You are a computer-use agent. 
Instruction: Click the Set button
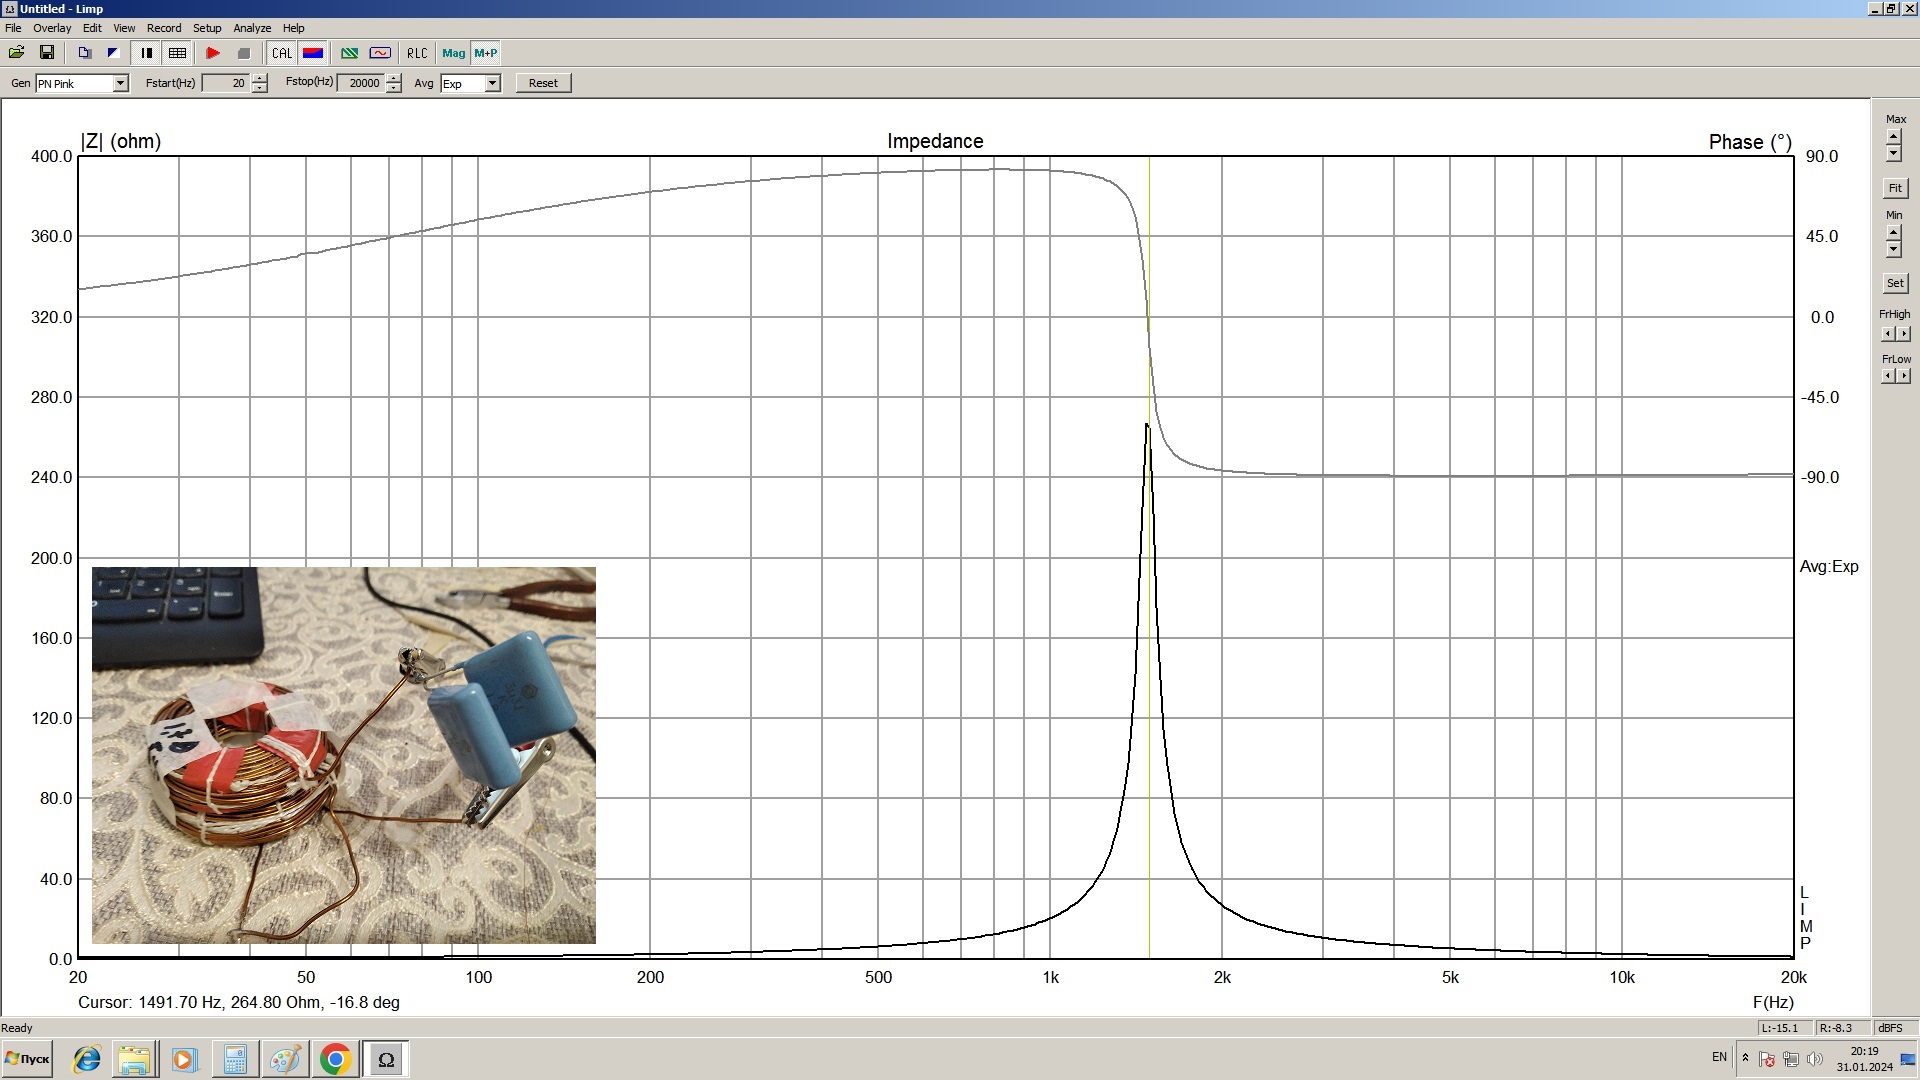point(1895,283)
